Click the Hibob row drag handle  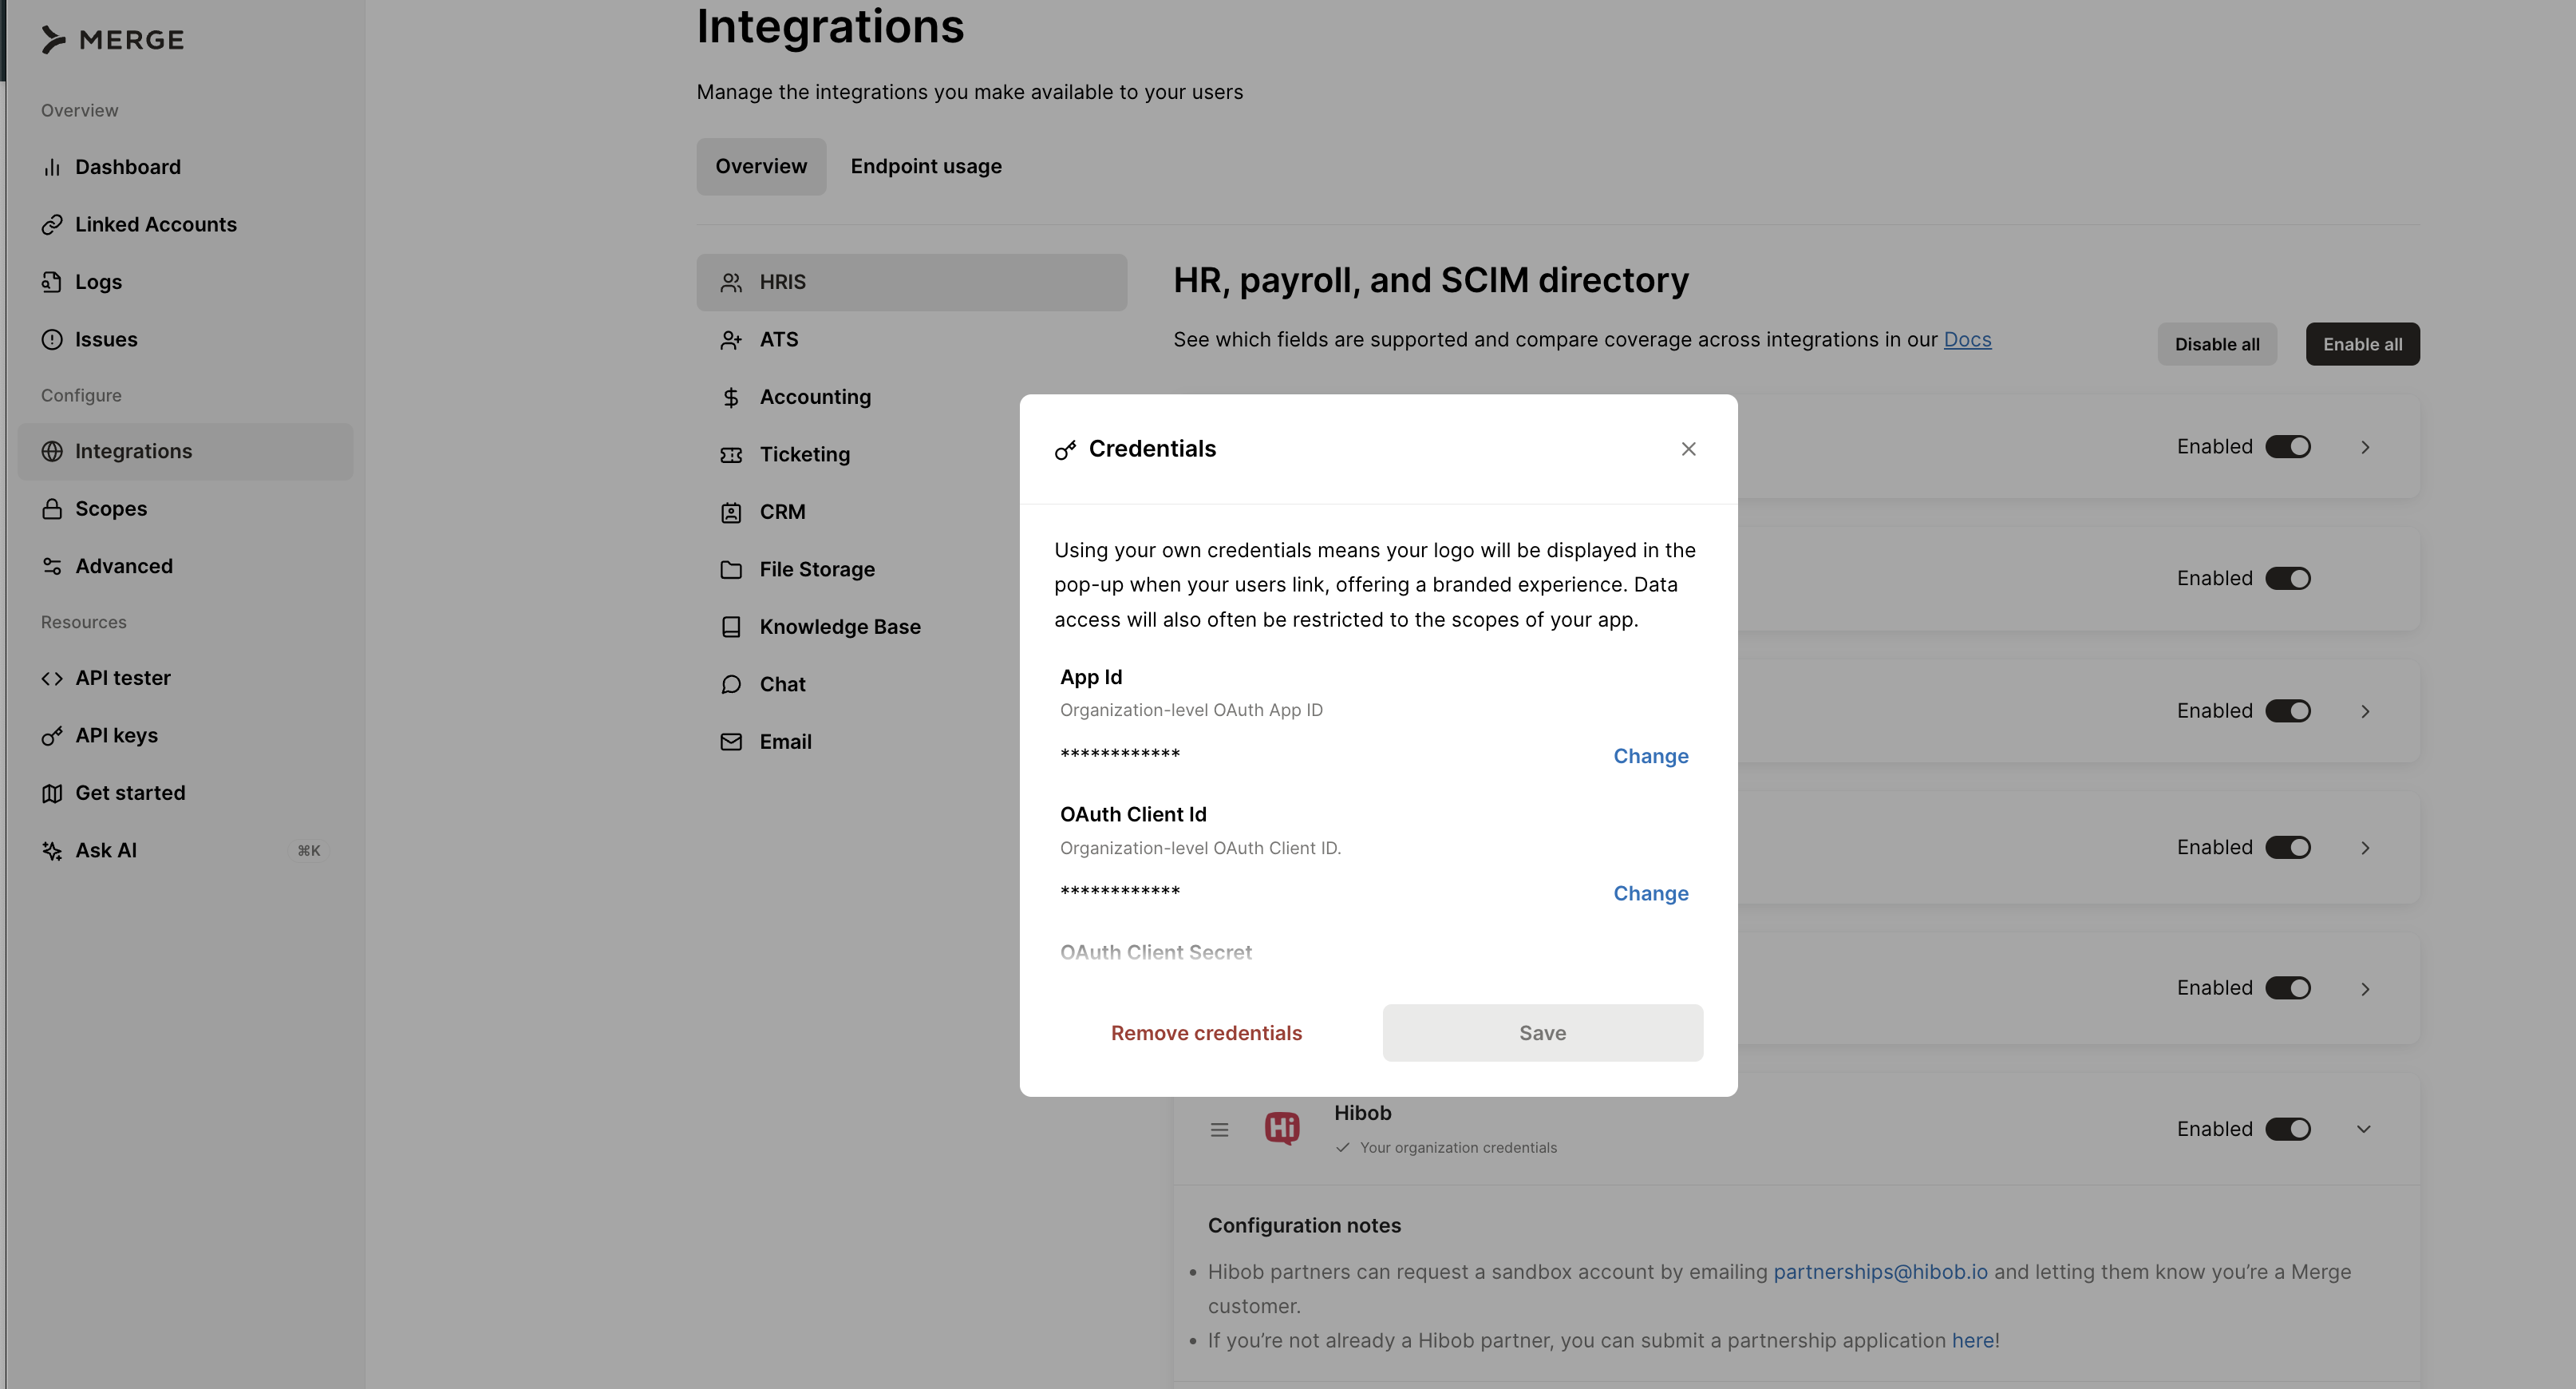click(x=1219, y=1130)
